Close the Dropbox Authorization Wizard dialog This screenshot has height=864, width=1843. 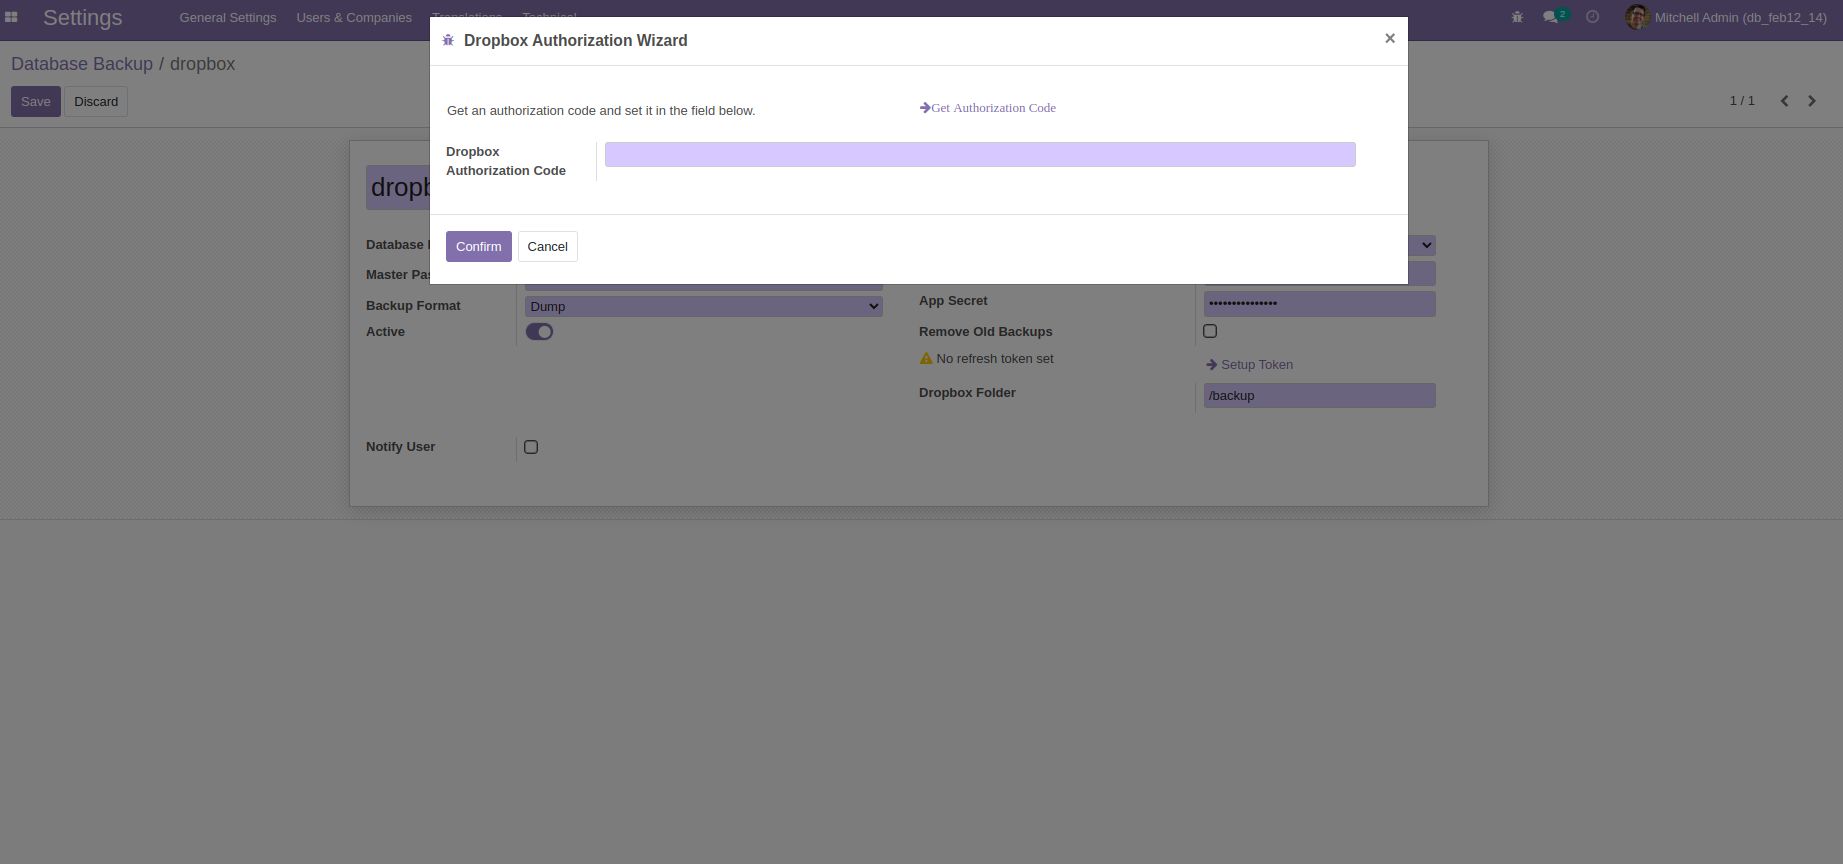tap(1389, 38)
